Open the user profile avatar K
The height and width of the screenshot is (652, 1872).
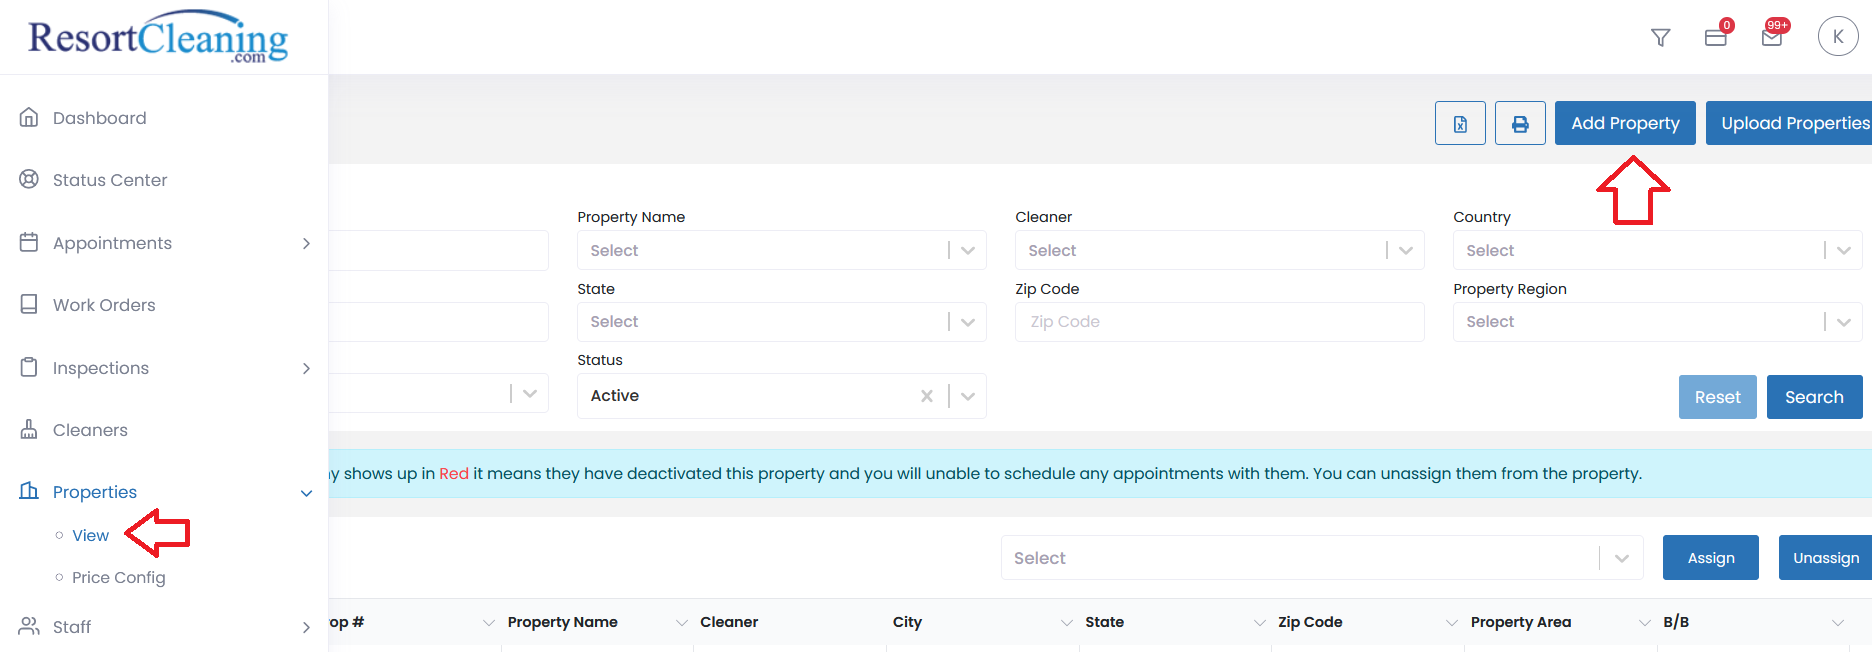pyautogui.click(x=1837, y=37)
